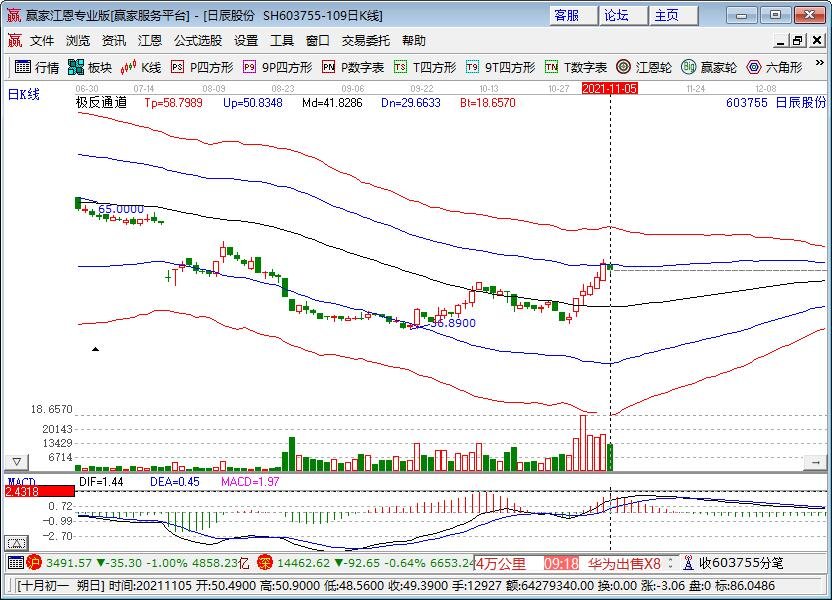This screenshot has width=832, height=600.
Task: Click the right-arrow scroll button at volume panel
Action: pyautogui.click(x=814, y=463)
